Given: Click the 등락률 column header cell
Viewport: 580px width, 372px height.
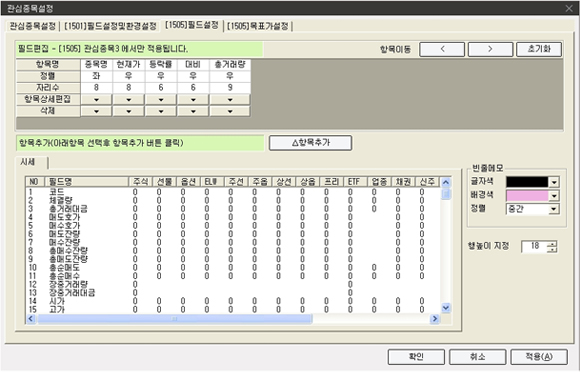Looking at the screenshot, I should pos(161,64).
